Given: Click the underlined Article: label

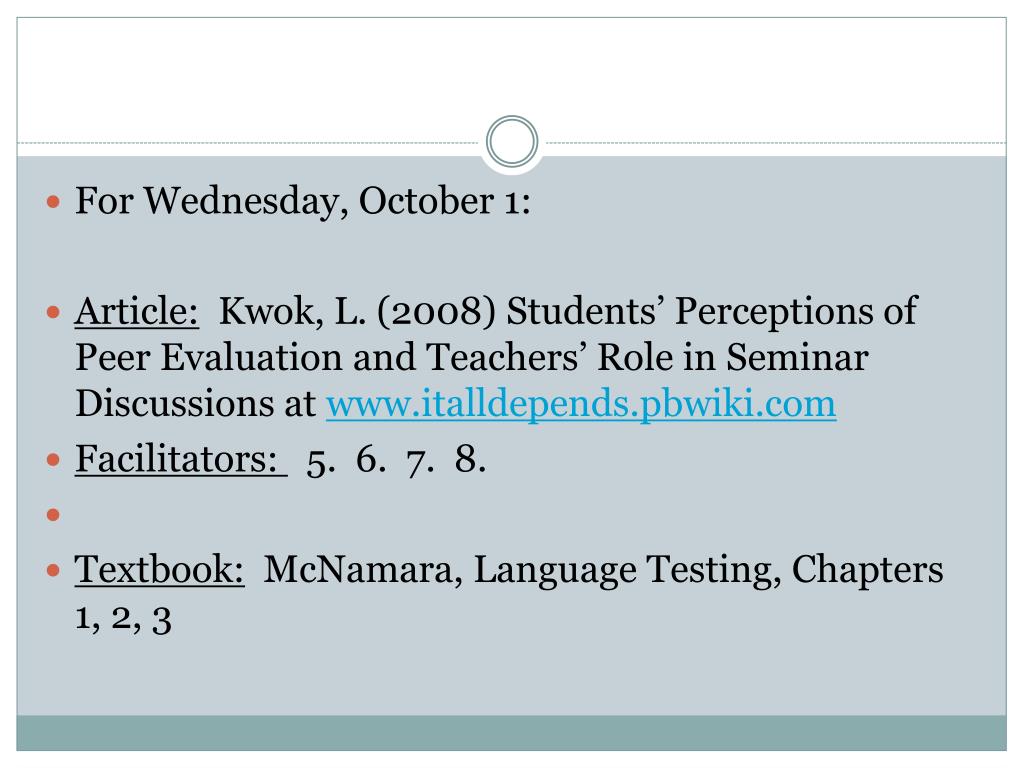Looking at the screenshot, I should [136, 311].
